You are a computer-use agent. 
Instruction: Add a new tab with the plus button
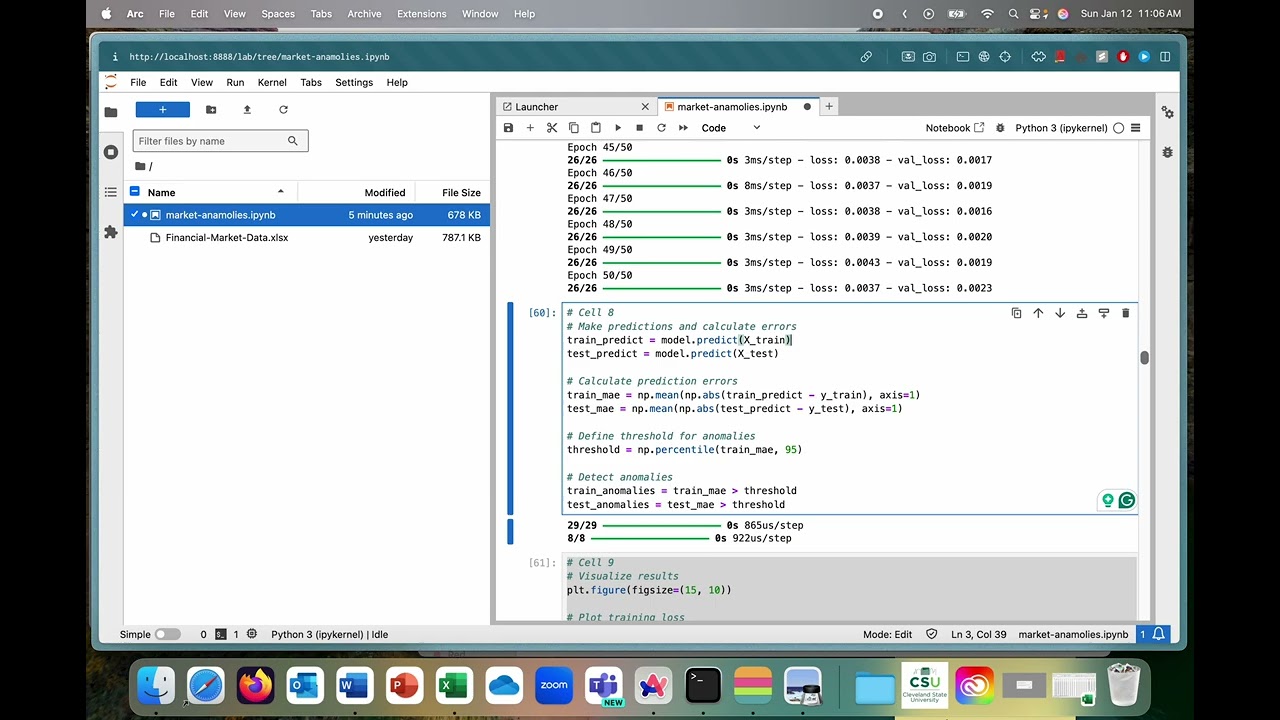point(829,107)
